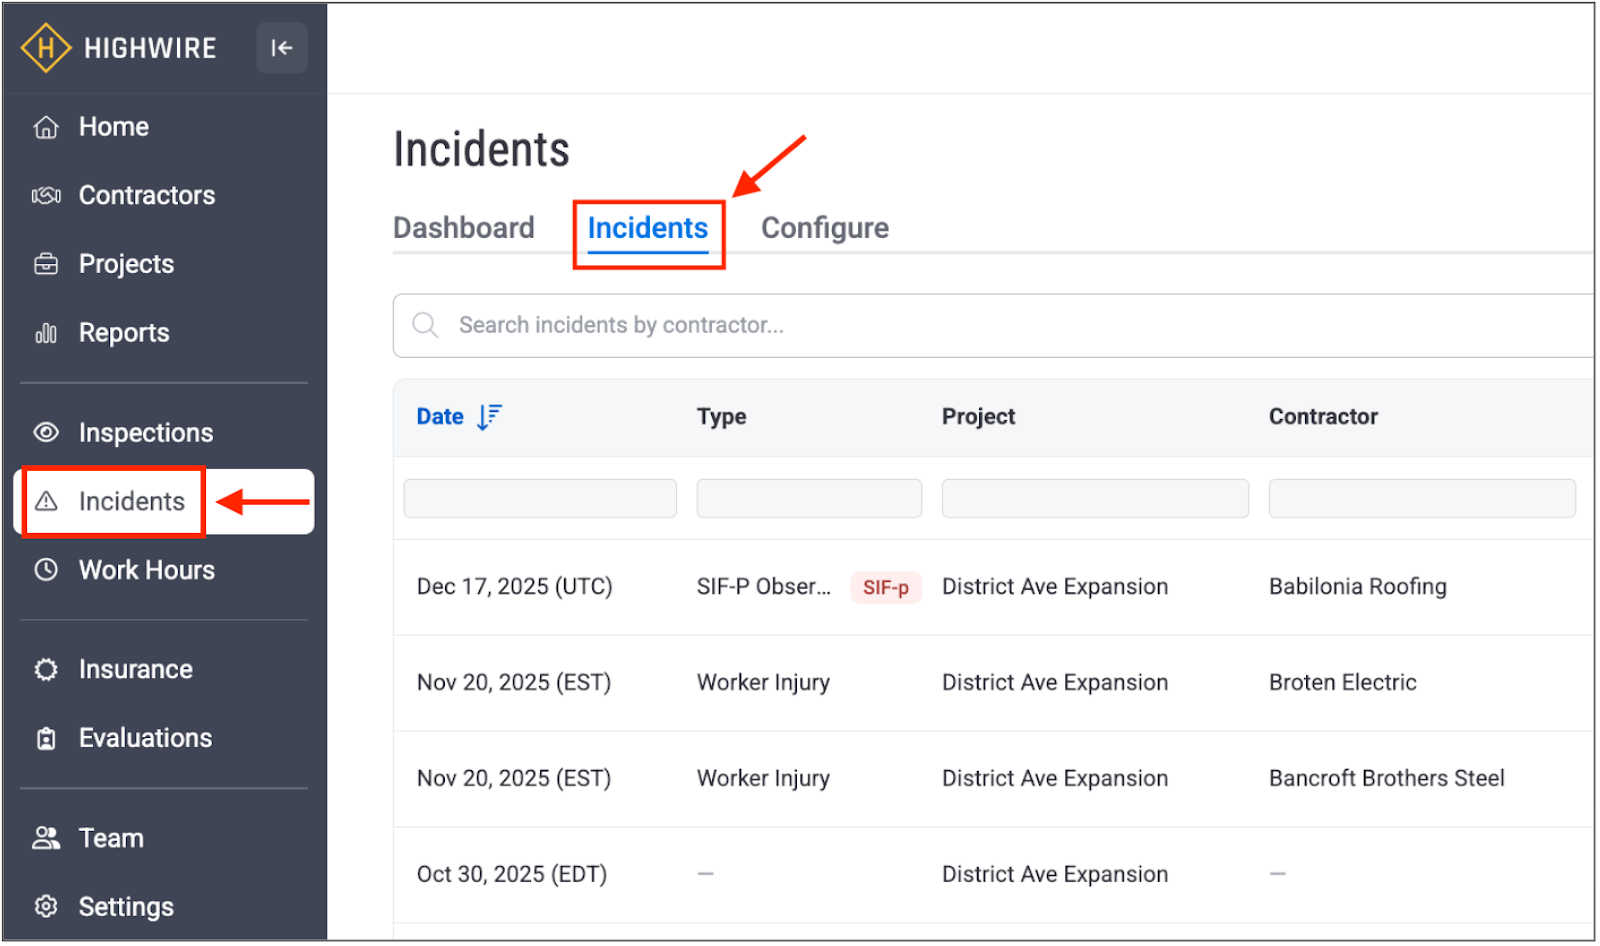The image size is (1600, 946).
Task: Open Contractors via the handshake icon
Action: 46,196
